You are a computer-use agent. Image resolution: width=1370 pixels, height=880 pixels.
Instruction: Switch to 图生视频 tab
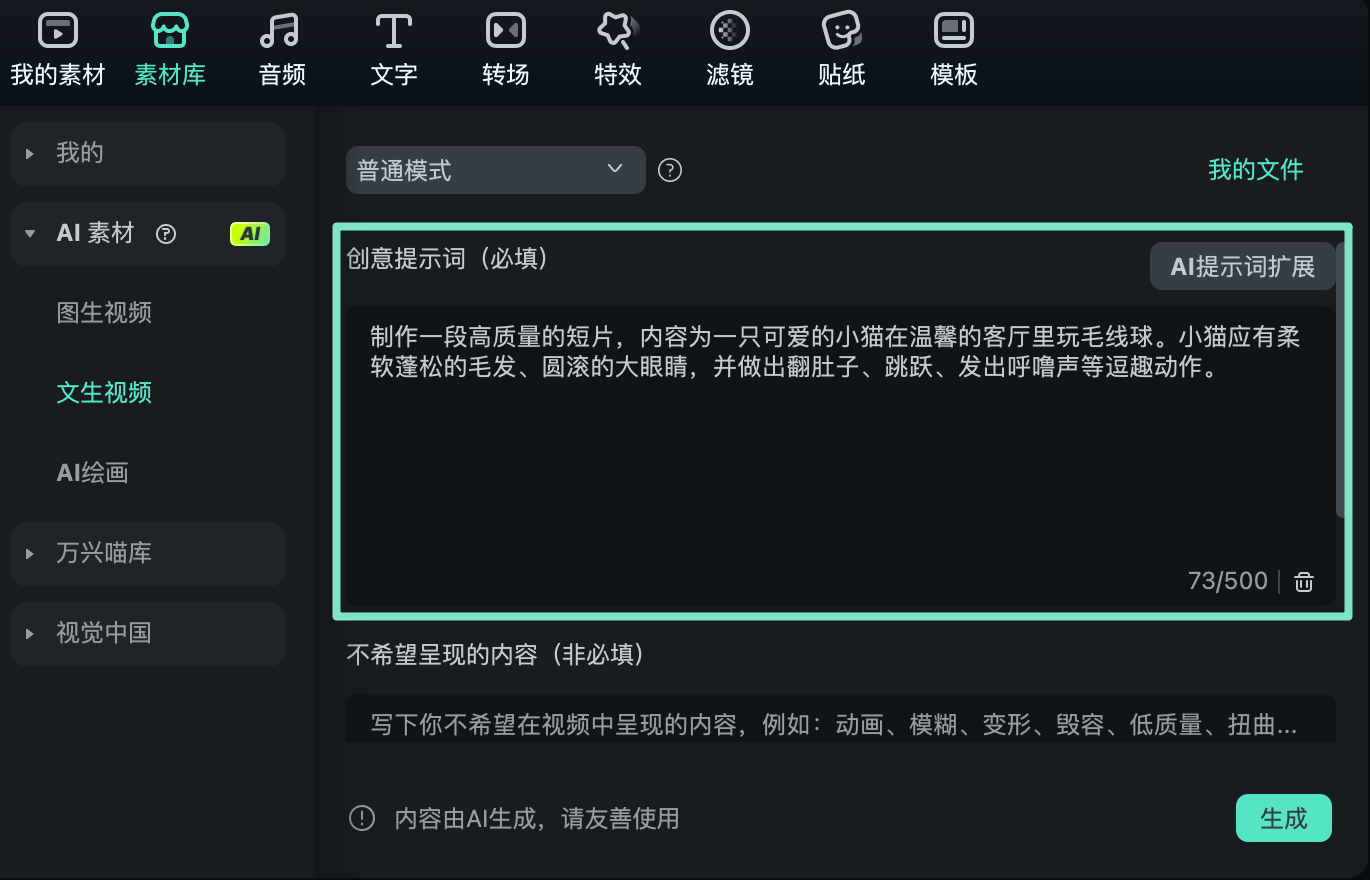[105, 312]
